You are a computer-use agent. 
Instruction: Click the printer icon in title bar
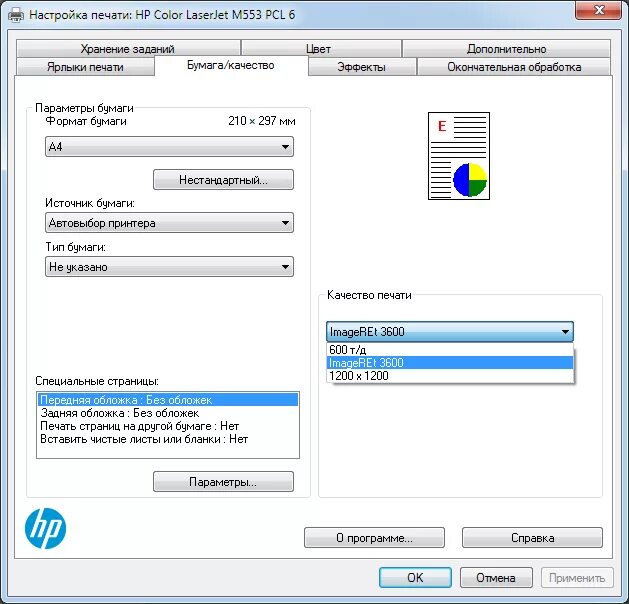(16, 15)
